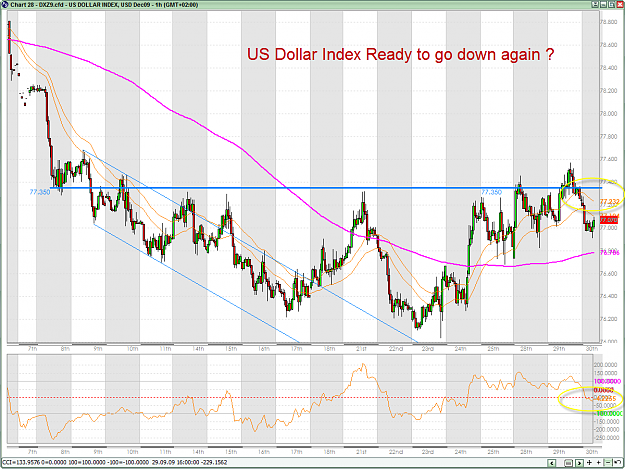Viewport: 625px width, 469px height.
Task: Click the 21st date label under the price chart
Action: click(361, 349)
